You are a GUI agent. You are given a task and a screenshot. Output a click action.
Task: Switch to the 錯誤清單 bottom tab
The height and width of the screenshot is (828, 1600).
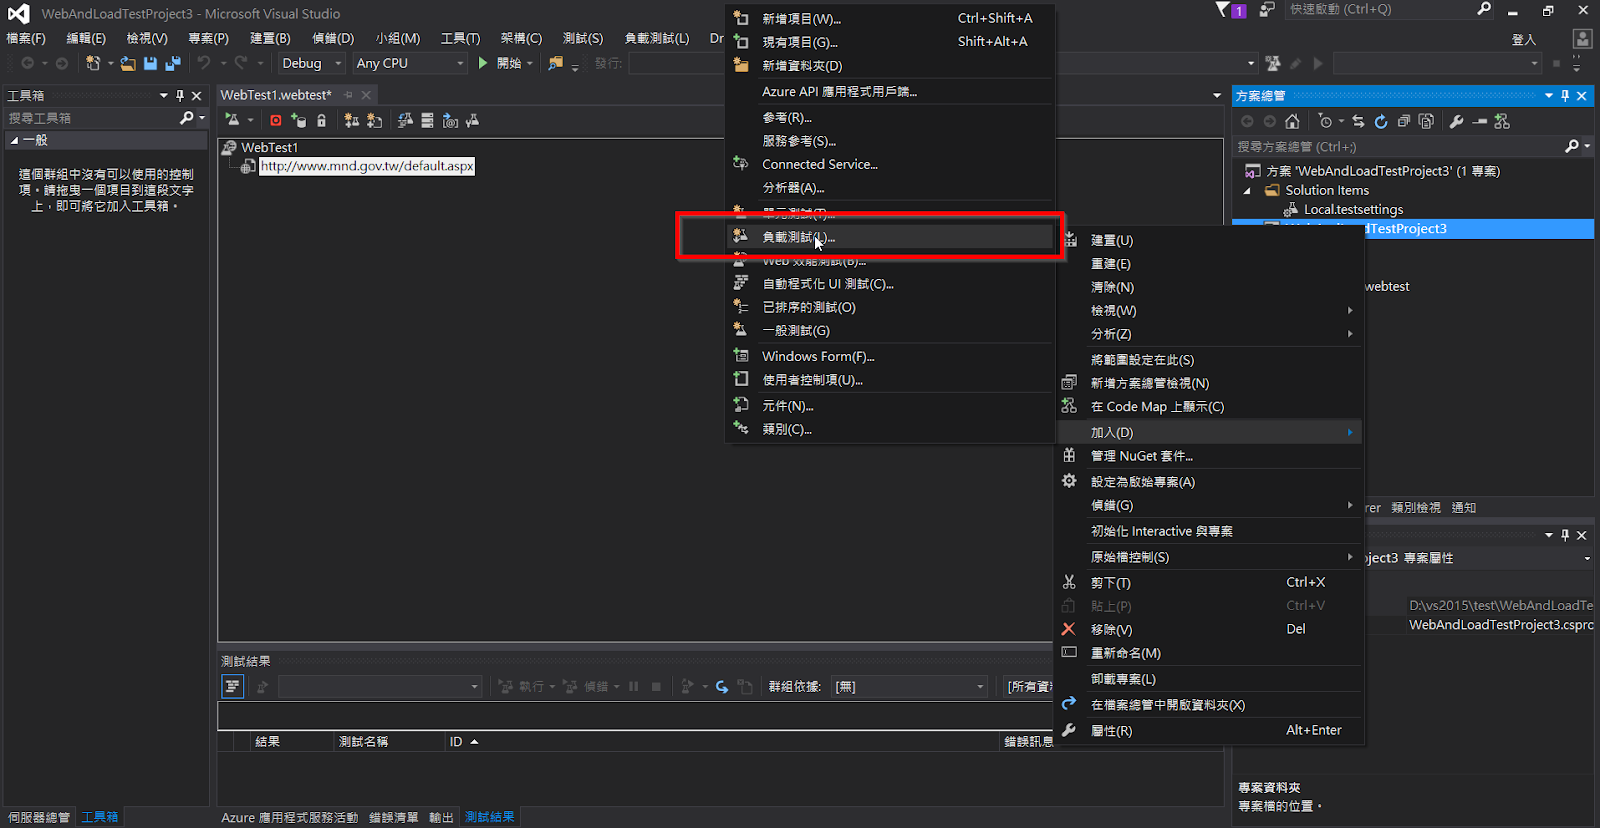(393, 817)
